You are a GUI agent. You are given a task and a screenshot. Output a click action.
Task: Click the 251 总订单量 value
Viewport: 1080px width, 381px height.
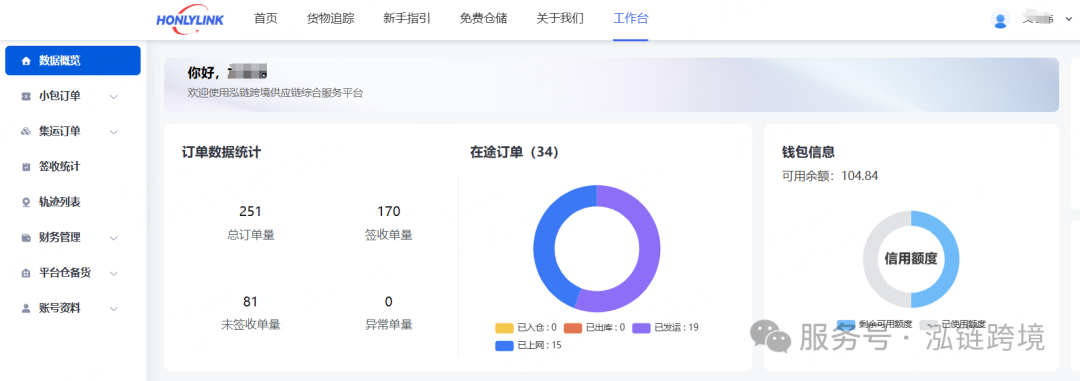(250, 212)
